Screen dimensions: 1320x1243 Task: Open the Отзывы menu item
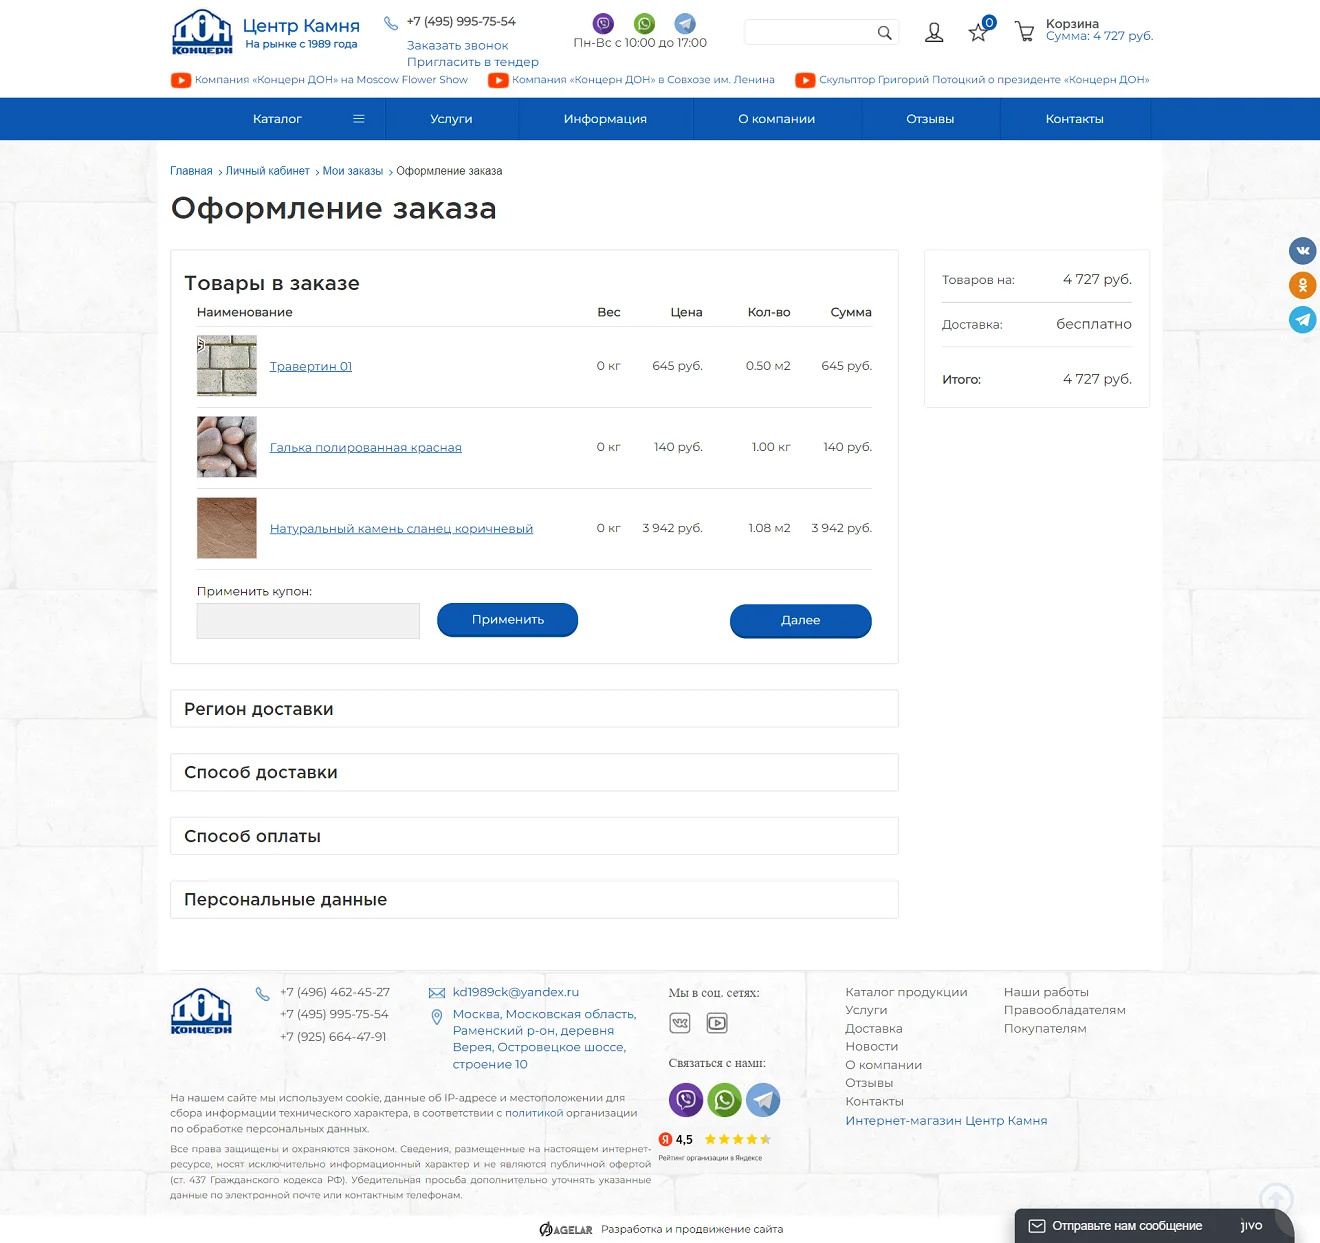(x=930, y=119)
